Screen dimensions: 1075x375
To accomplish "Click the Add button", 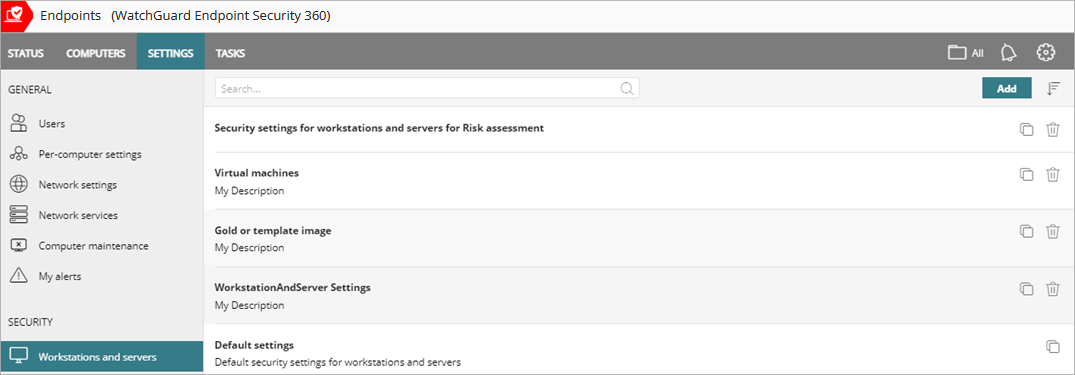I will 1006,88.
